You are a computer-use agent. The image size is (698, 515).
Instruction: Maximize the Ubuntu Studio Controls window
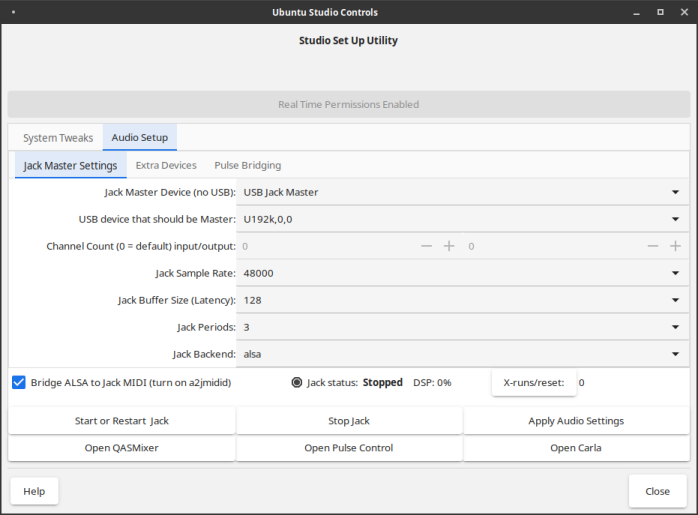pyautogui.click(x=659, y=12)
